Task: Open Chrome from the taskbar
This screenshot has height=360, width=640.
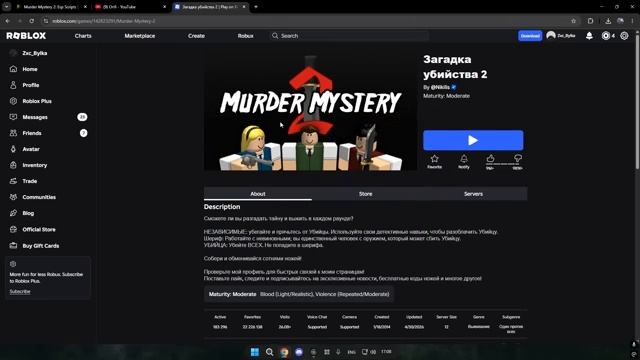Action: 284,352
